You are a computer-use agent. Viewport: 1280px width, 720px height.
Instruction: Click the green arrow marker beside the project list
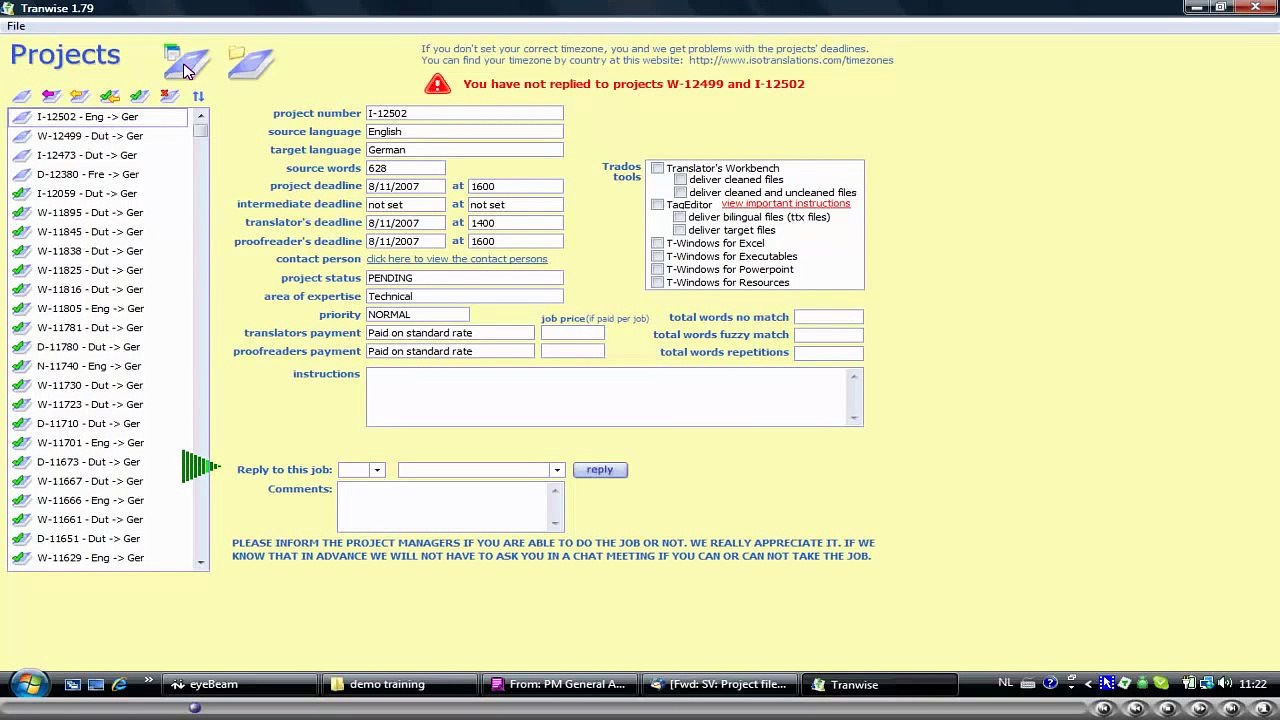200,466
